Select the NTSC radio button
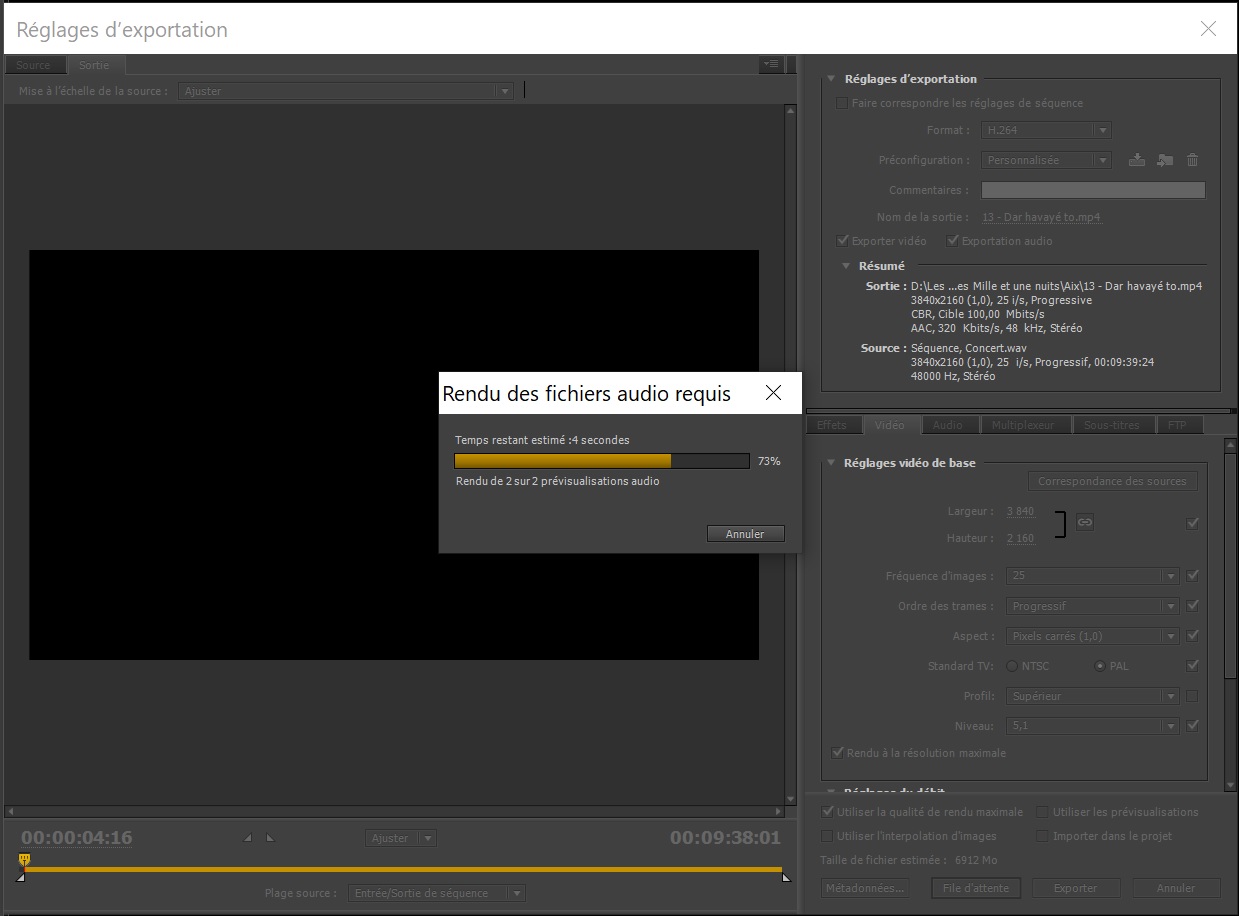Screen dimensions: 1239x916 point(1012,666)
